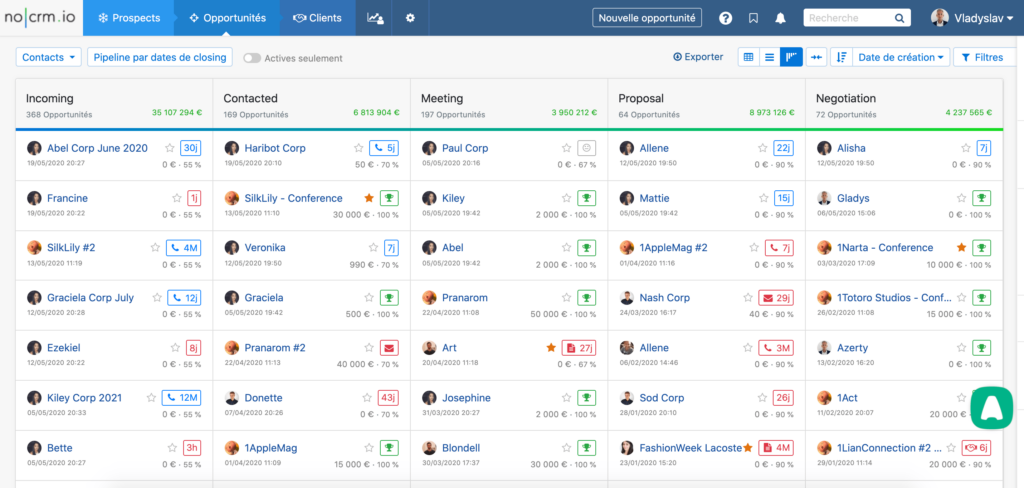Toggle the Actives seulement switch
This screenshot has height=488, width=1024.
tap(251, 58)
